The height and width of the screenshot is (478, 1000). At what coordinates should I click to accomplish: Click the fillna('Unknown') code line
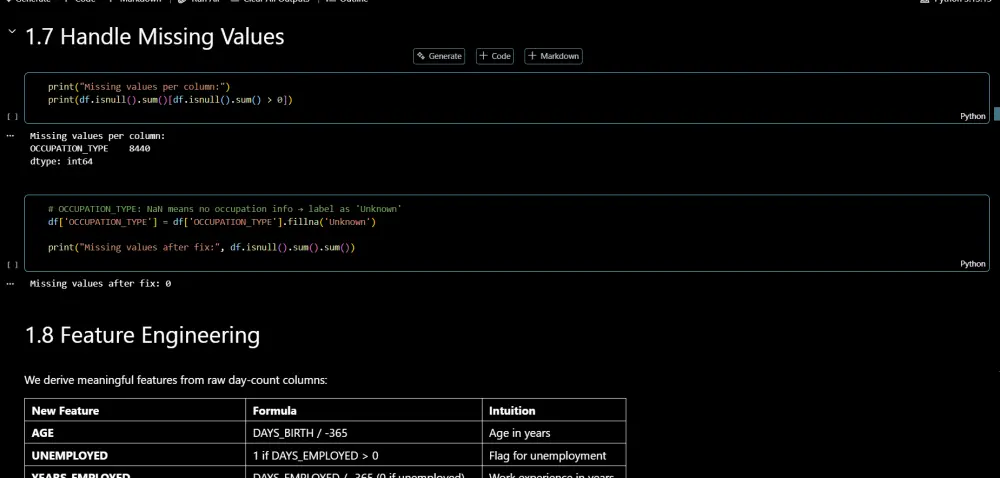[212, 222]
